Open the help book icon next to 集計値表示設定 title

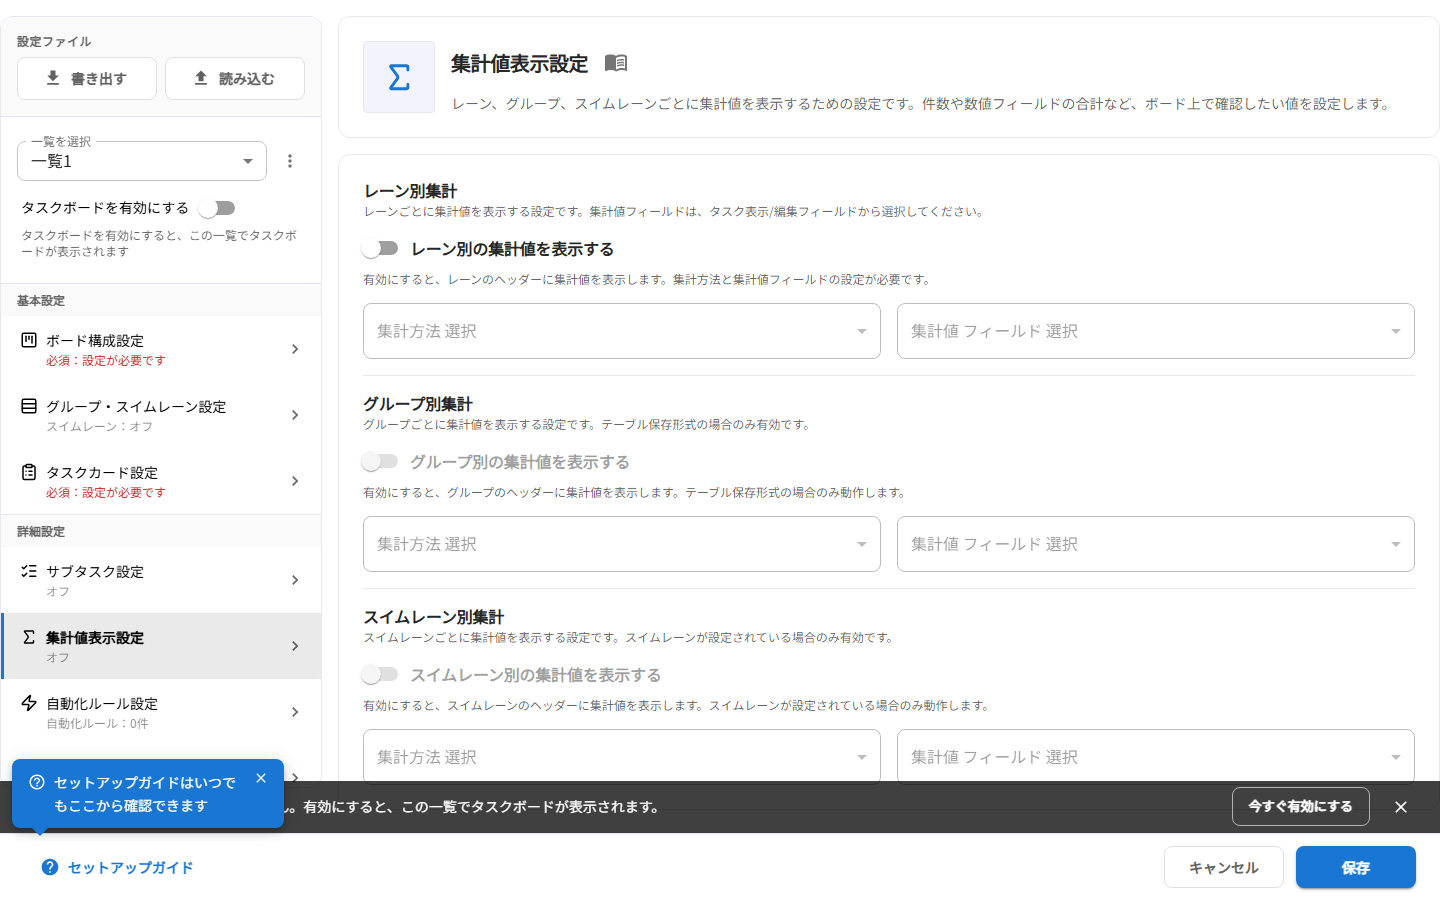pyautogui.click(x=616, y=63)
